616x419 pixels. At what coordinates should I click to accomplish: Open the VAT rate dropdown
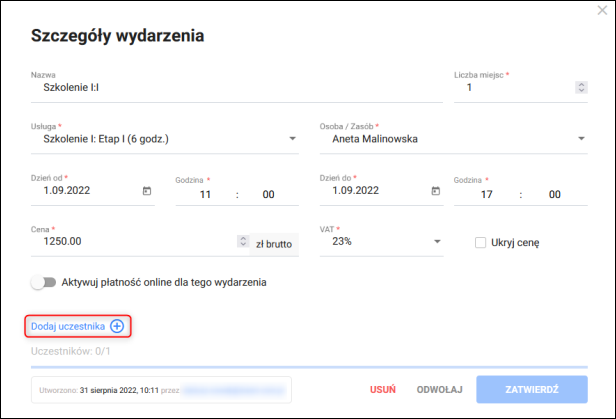(x=437, y=241)
